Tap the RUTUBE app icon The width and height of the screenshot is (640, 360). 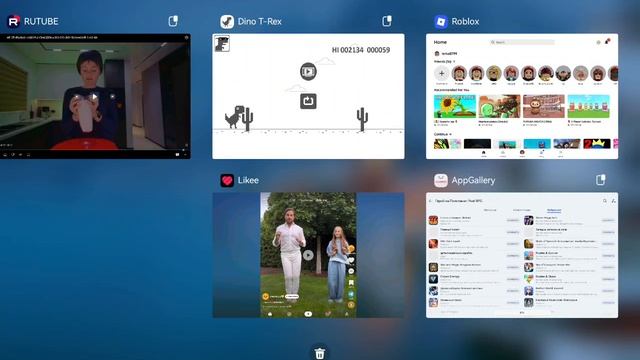[x=14, y=21]
